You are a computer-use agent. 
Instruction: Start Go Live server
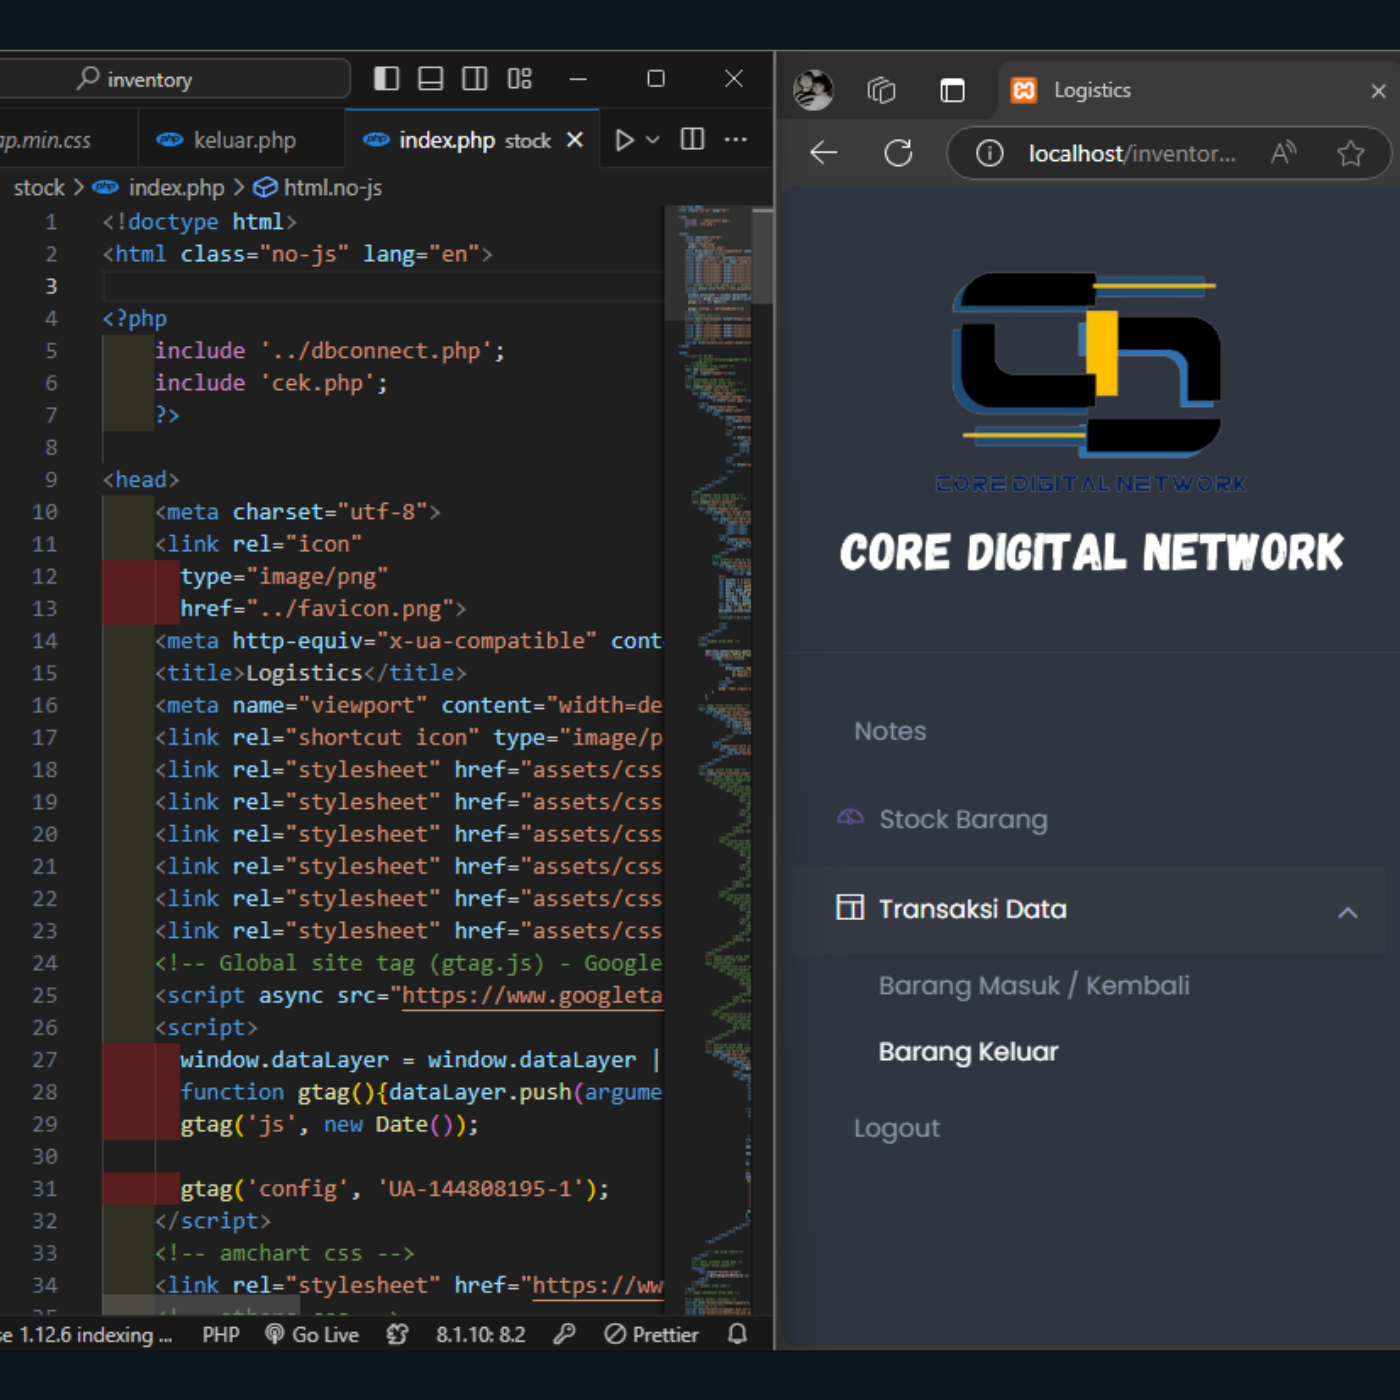[x=312, y=1335]
